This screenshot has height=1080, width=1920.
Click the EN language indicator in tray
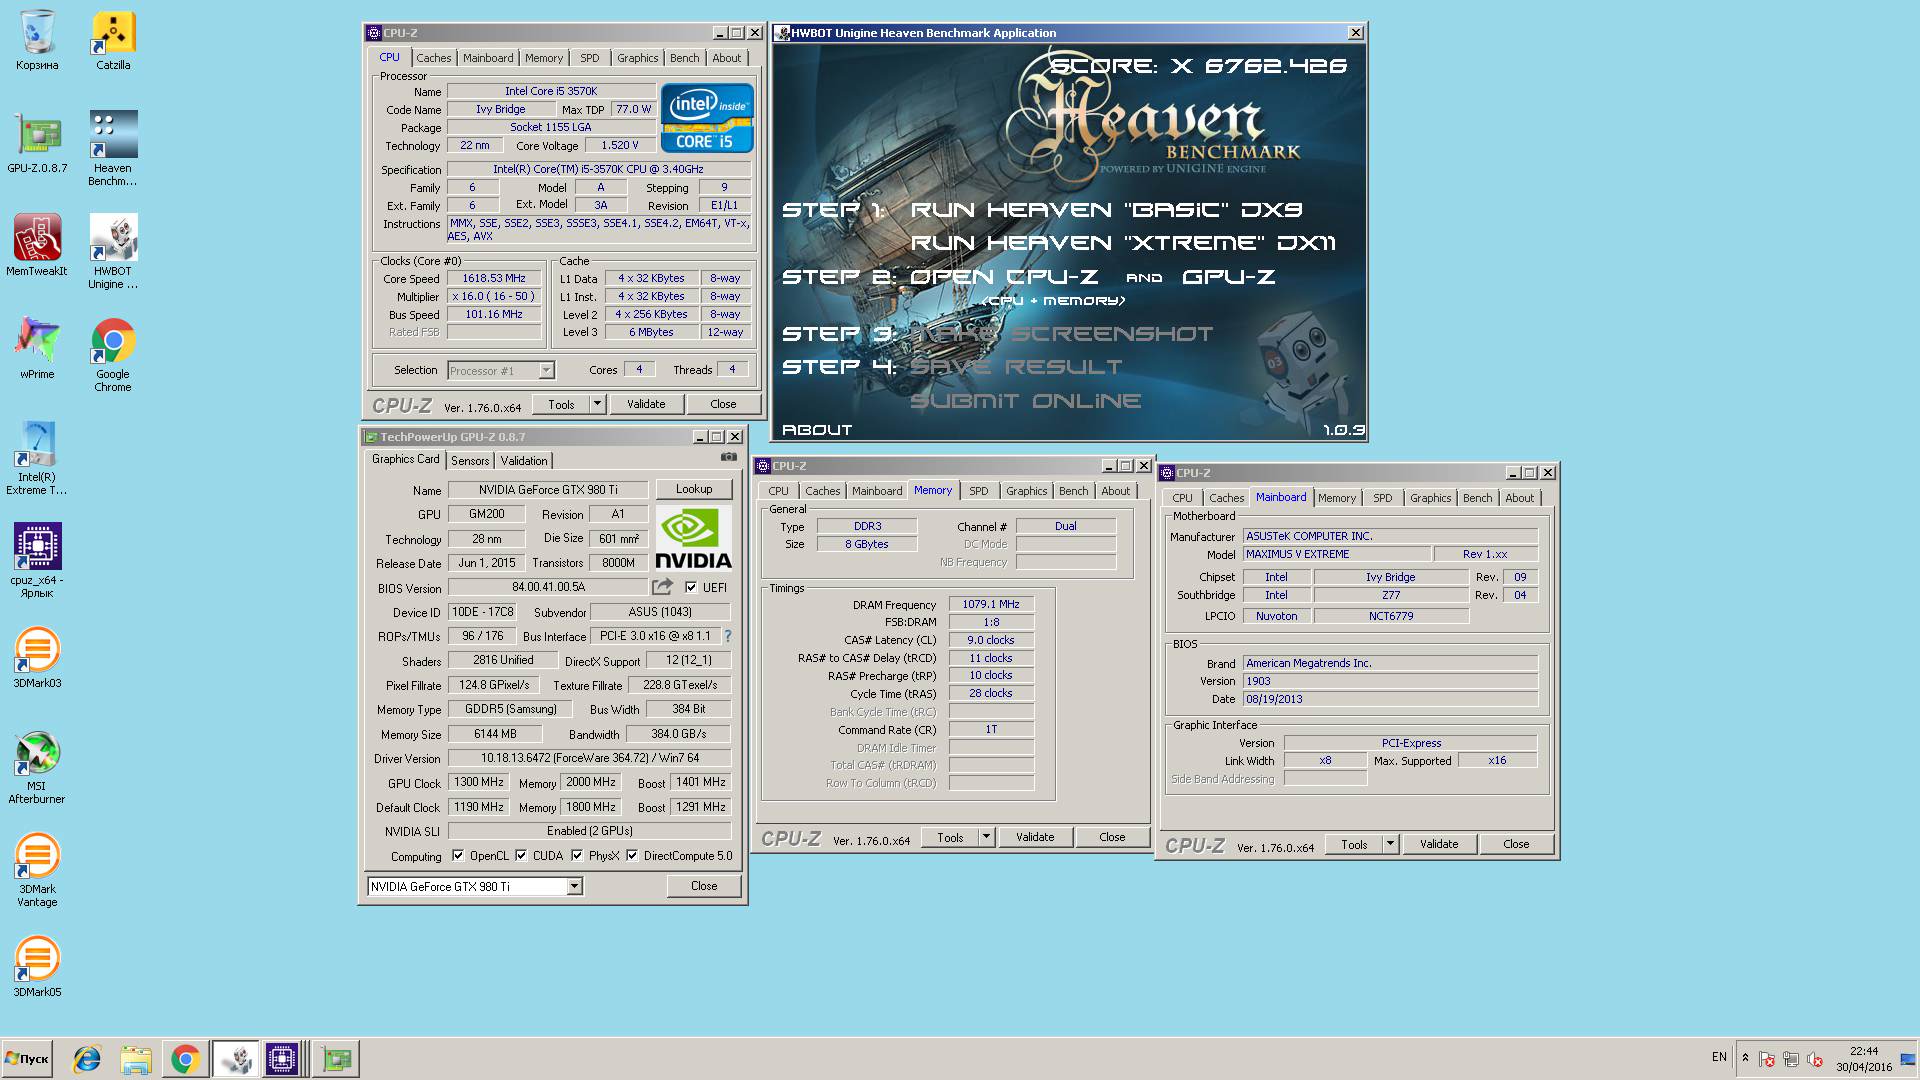click(1719, 1057)
